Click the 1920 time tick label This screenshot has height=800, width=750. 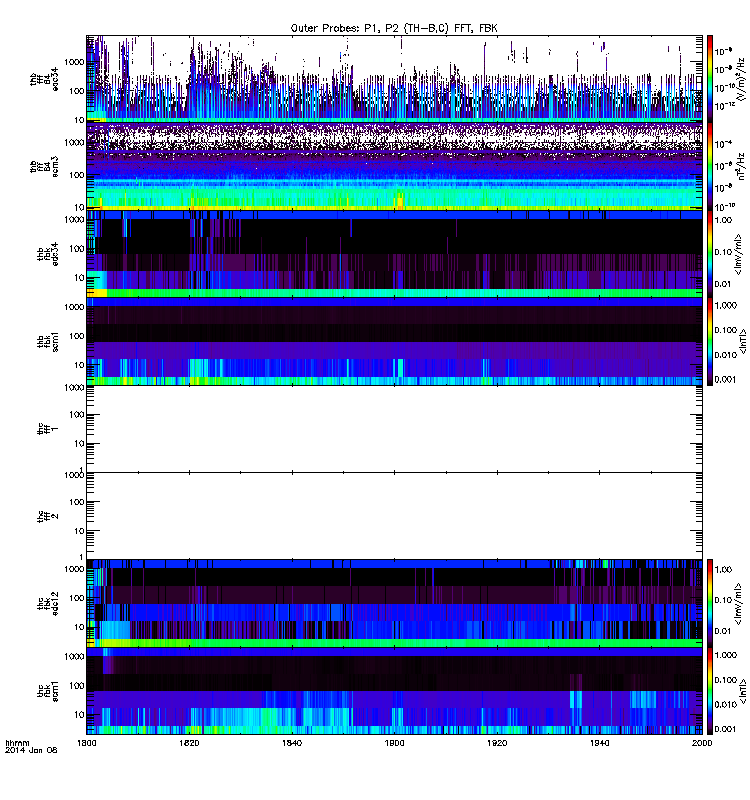(497, 743)
